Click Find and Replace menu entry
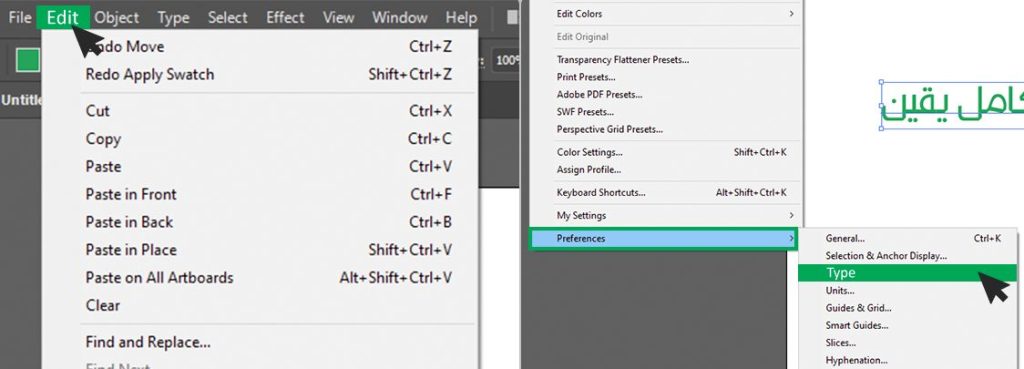 (x=268, y=342)
